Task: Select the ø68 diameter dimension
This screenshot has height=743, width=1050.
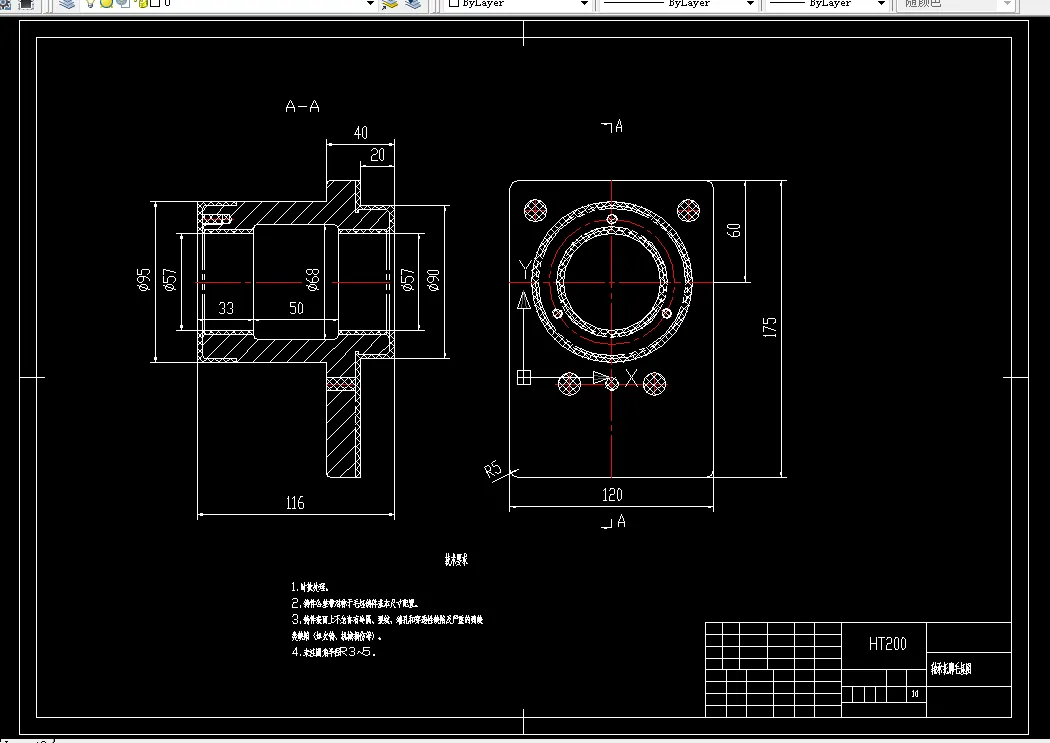Action: click(313, 280)
